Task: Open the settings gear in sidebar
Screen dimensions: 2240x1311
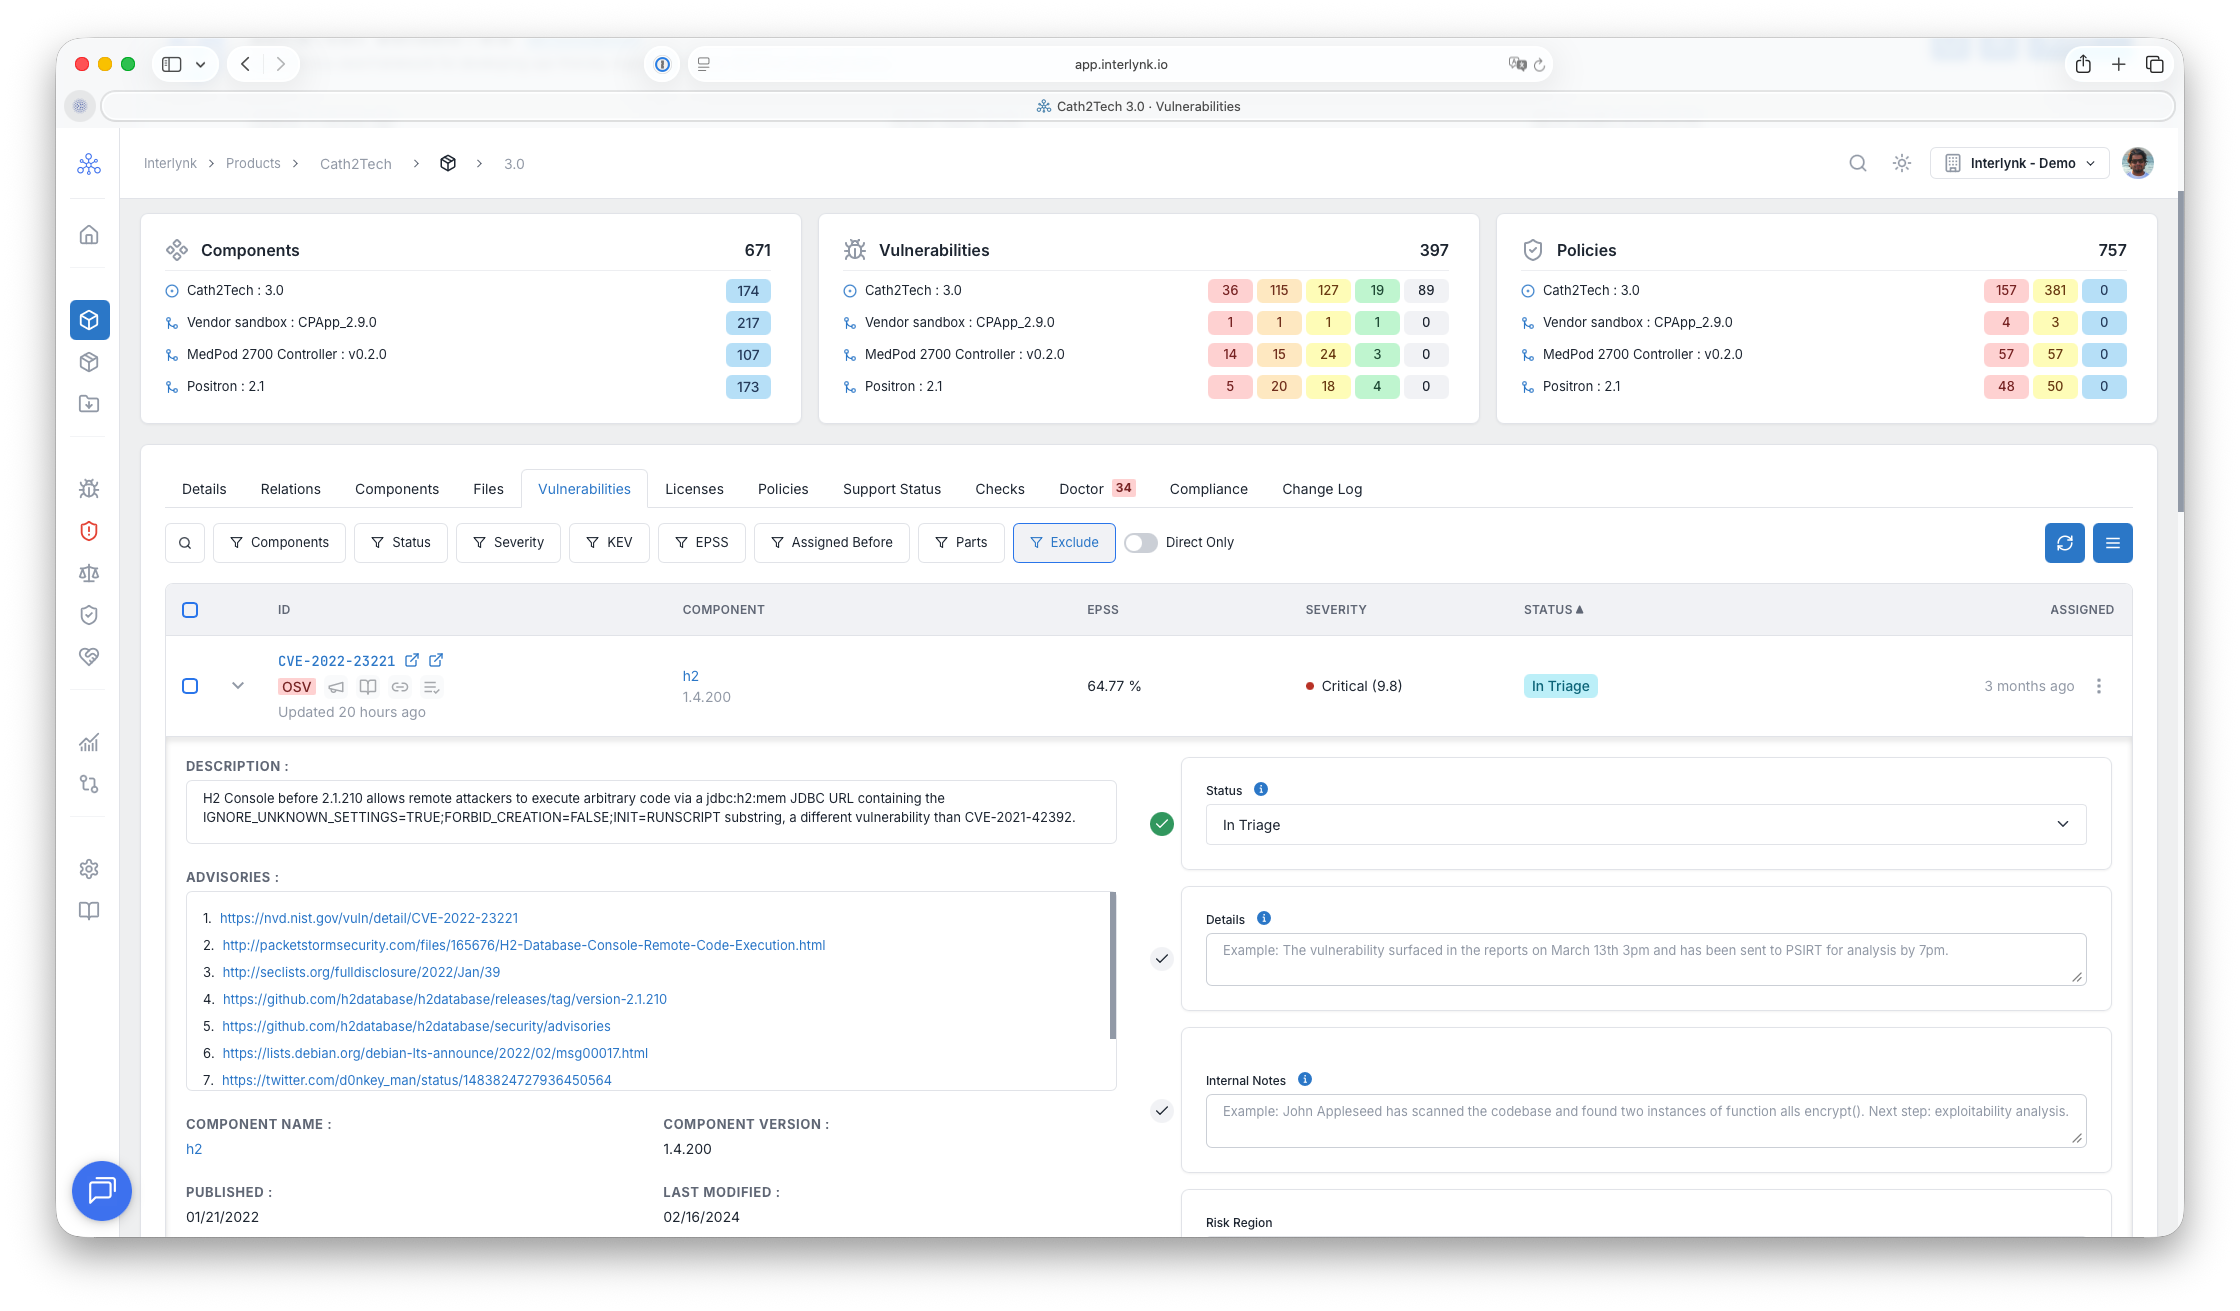Action: tap(89, 869)
